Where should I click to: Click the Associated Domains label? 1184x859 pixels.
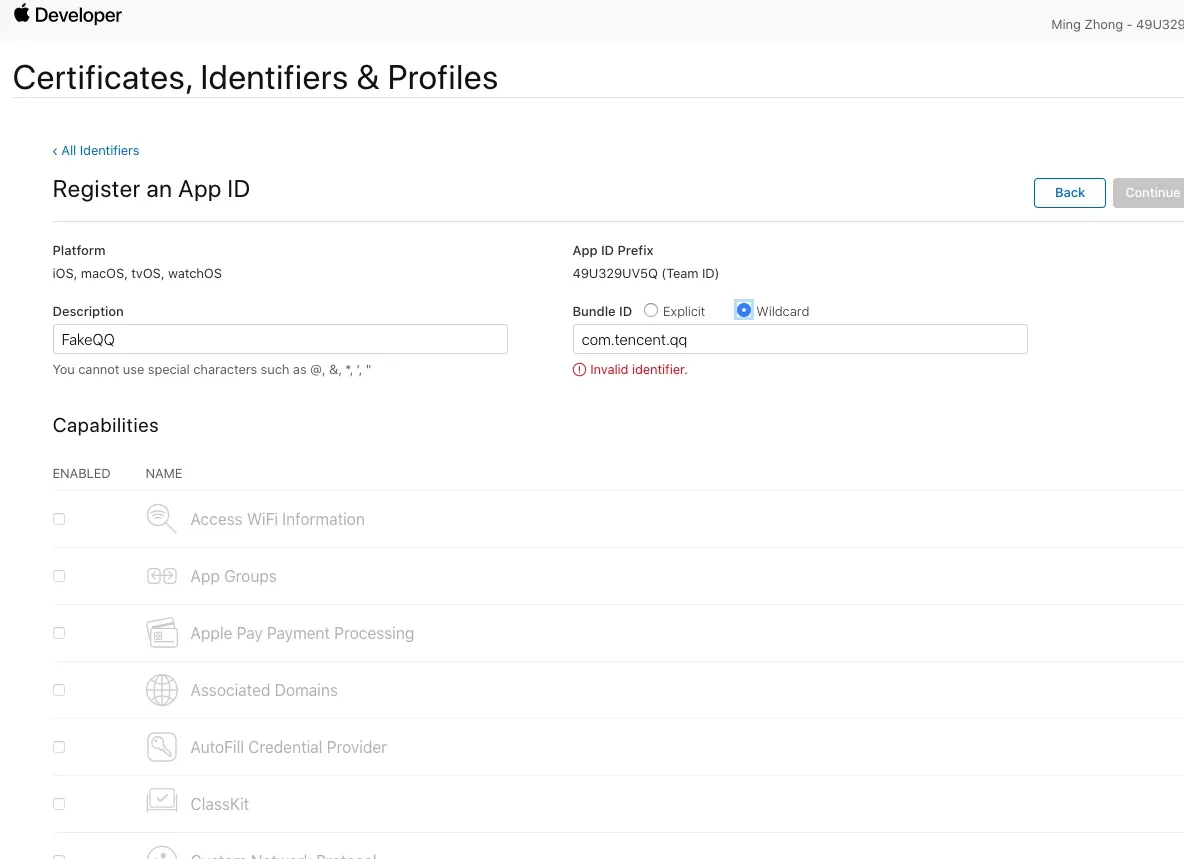point(264,690)
